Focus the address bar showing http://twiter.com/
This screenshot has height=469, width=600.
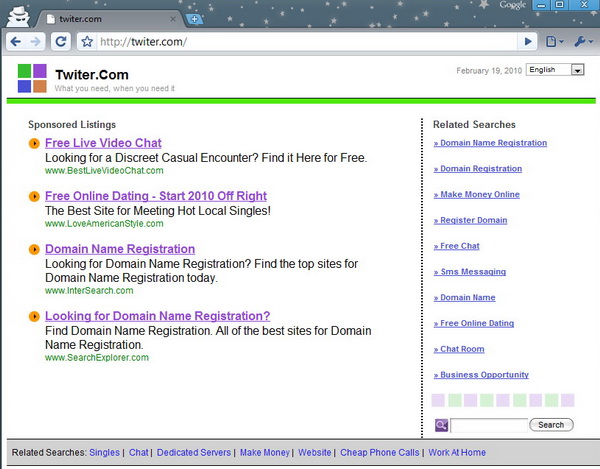point(300,42)
